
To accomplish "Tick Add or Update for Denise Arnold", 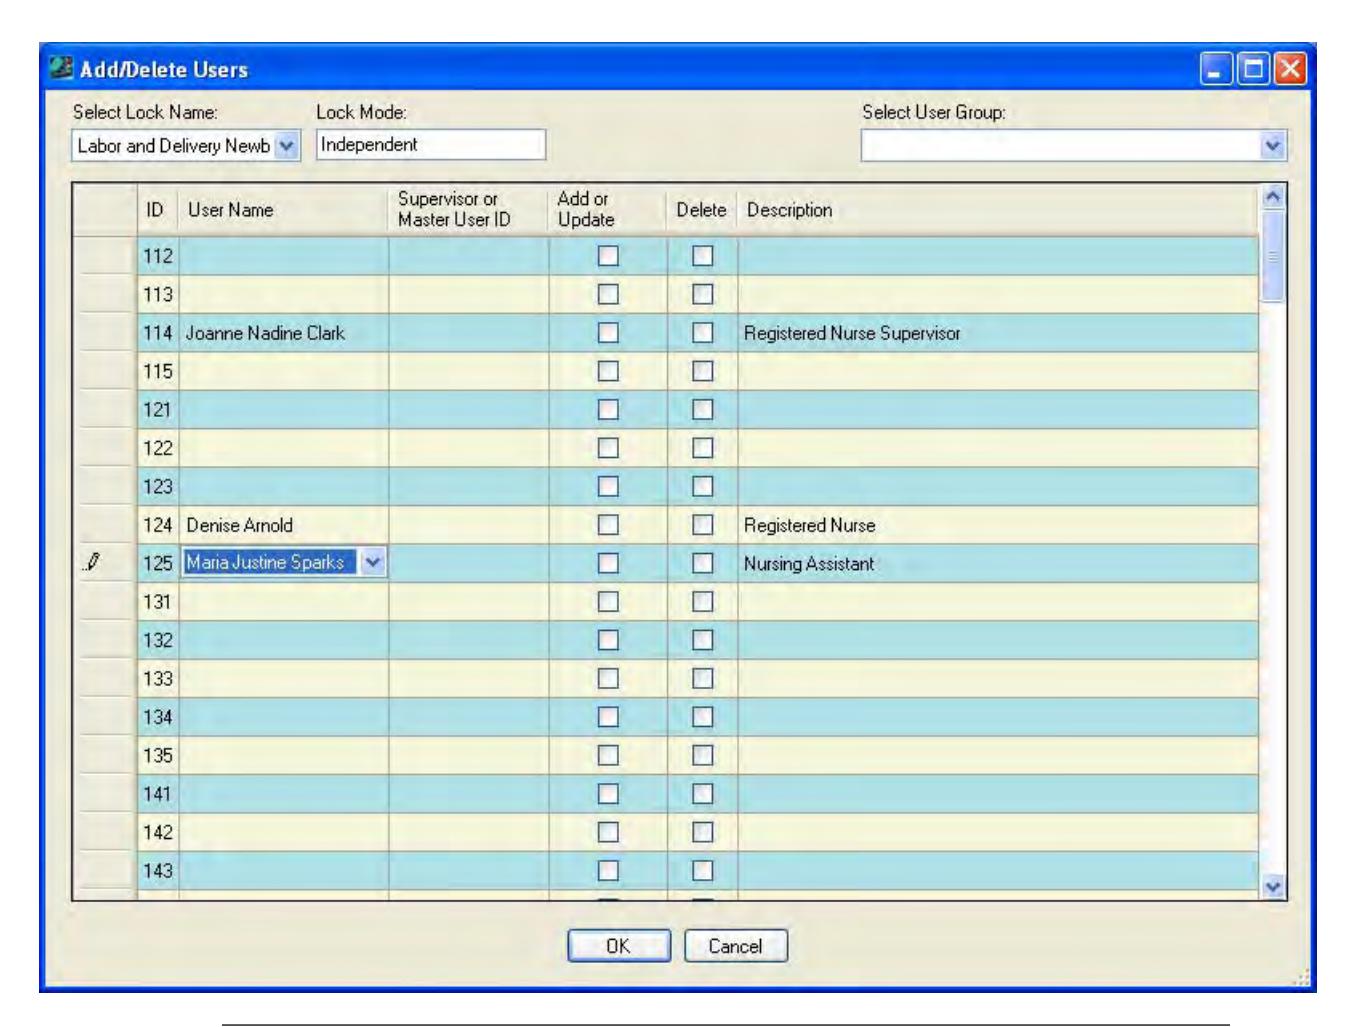I will 608,525.
